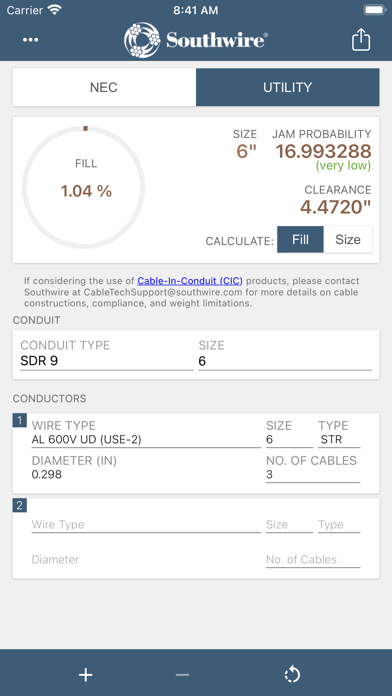Open the Cable-In-Conduit (CIC) link

190,281
